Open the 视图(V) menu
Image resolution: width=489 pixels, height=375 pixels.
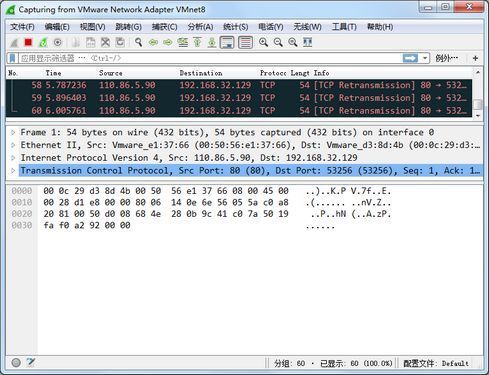pyautogui.click(x=92, y=27)
